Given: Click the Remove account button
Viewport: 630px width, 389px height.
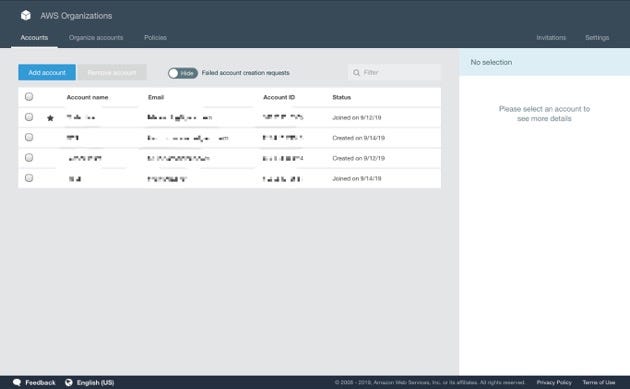Looking at the screenshot, I should 112,72.
